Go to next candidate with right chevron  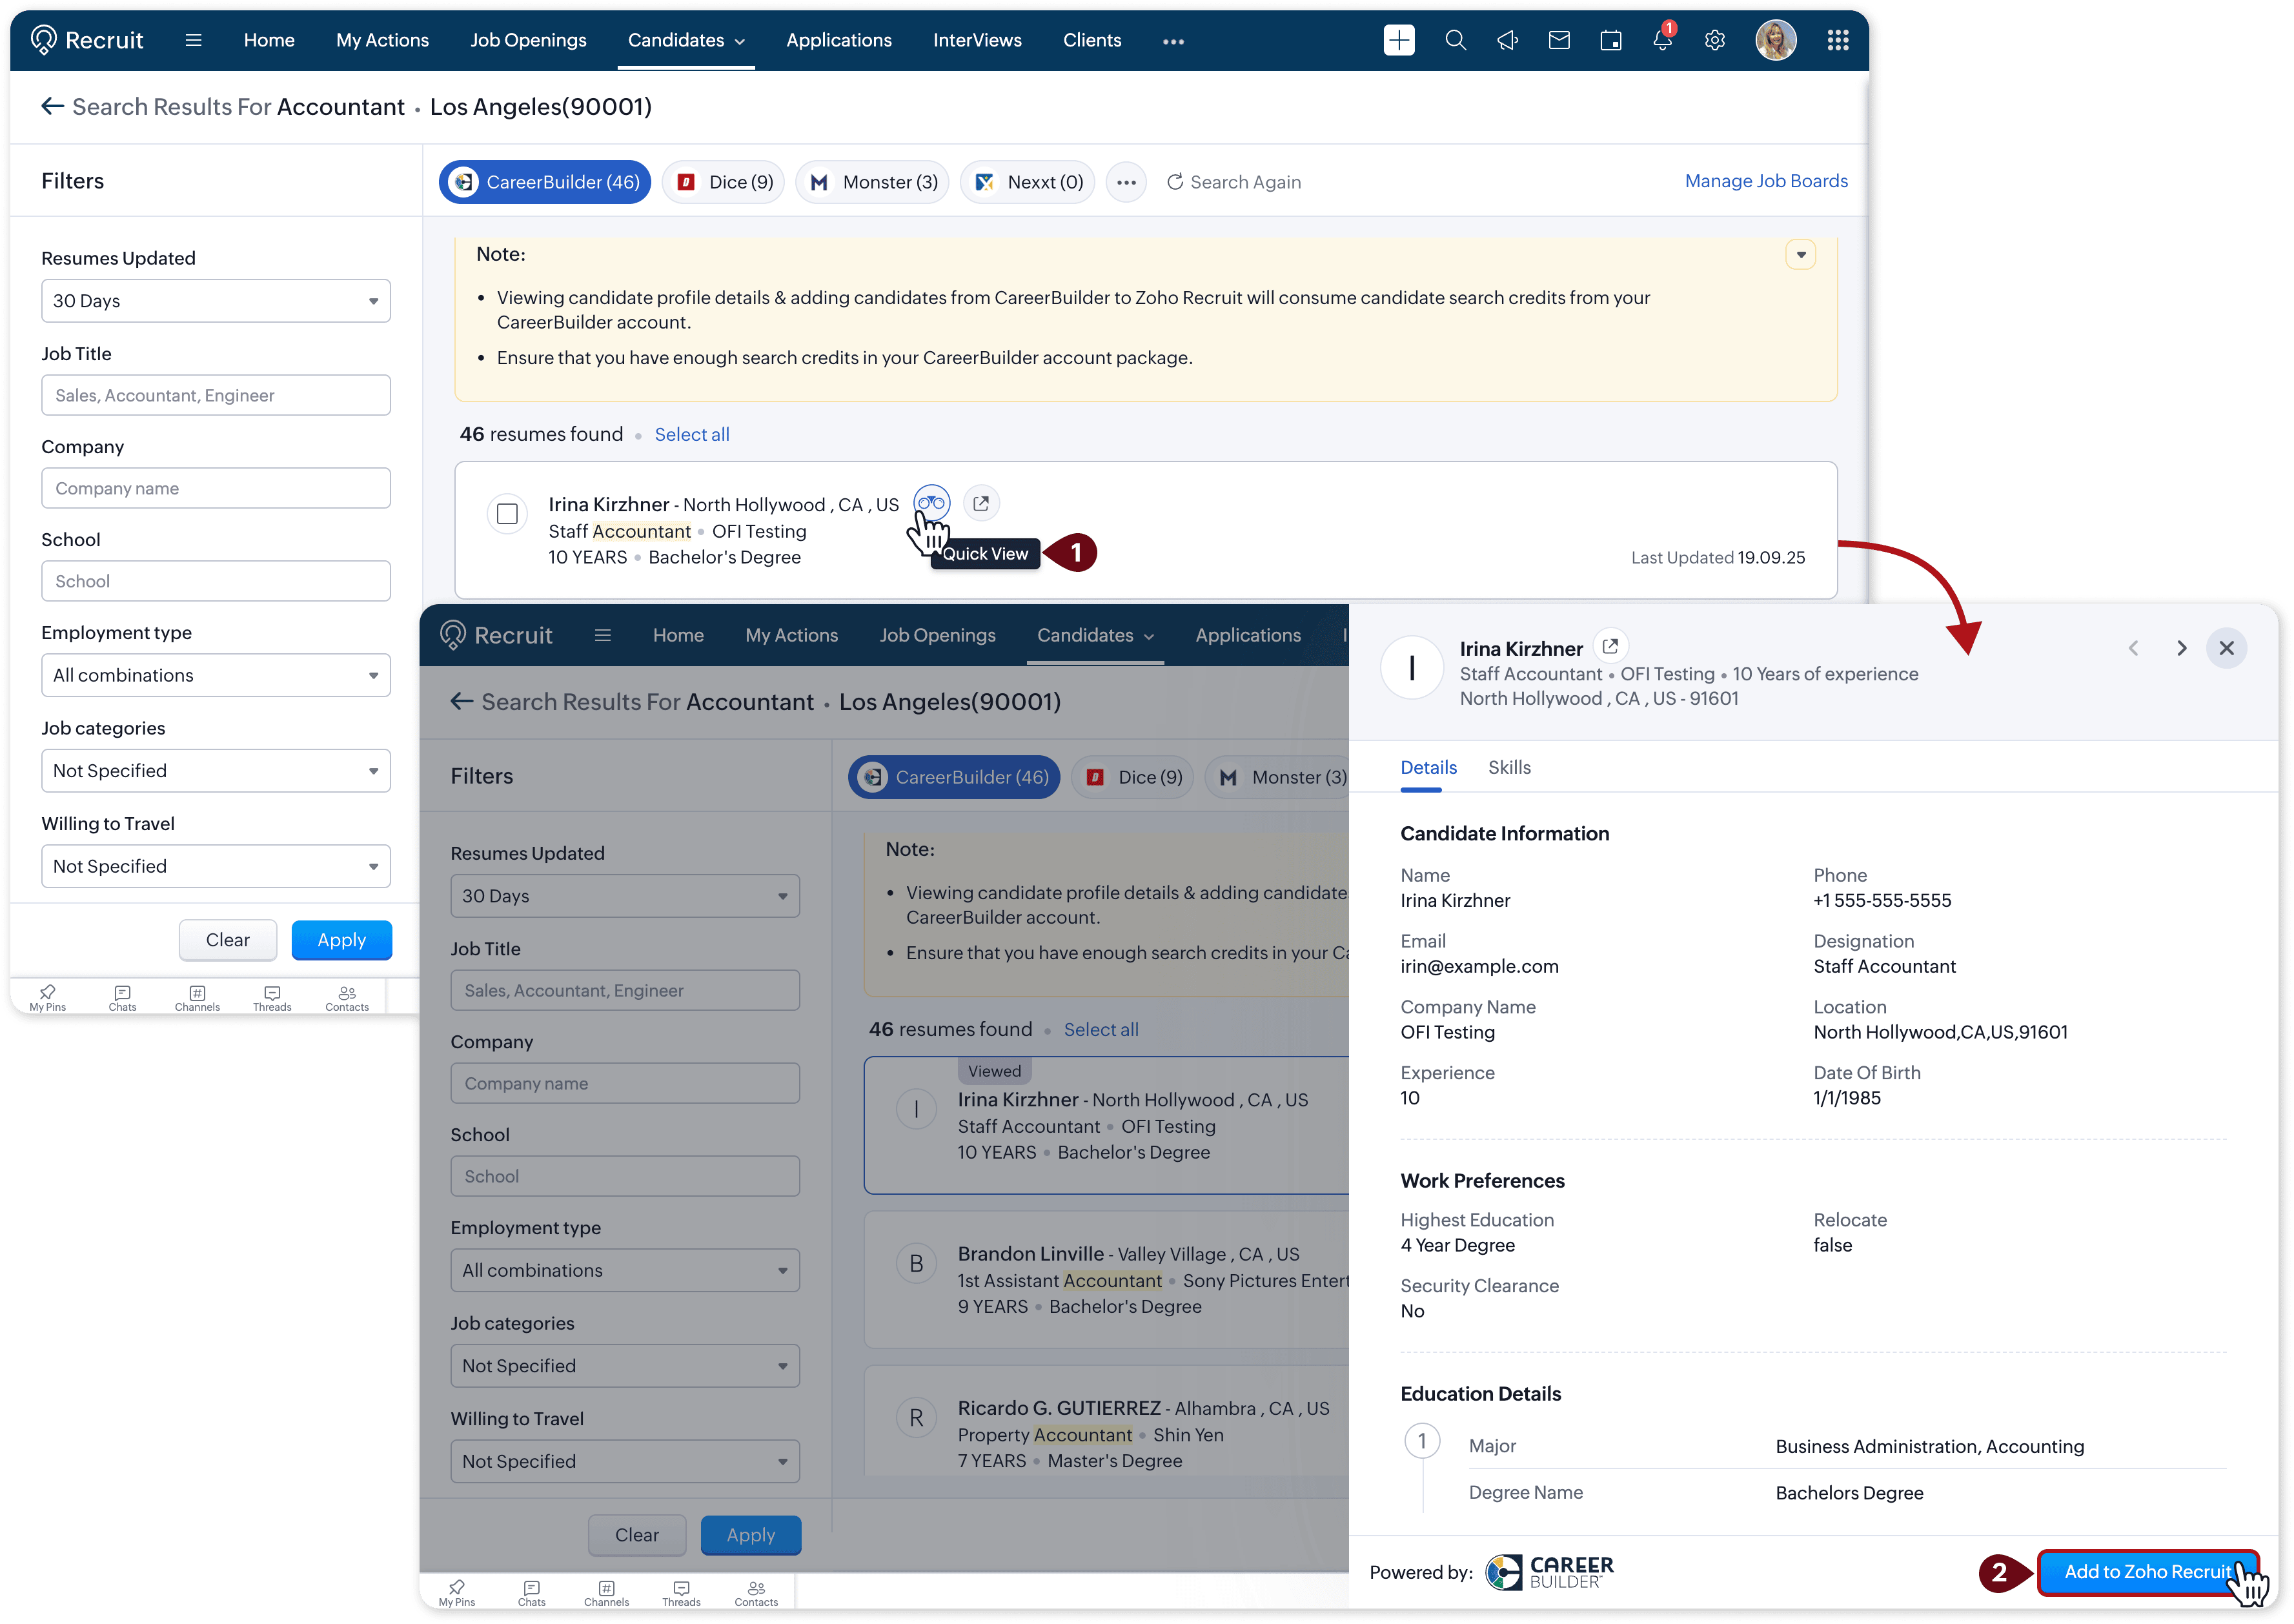coord(2181,648)
